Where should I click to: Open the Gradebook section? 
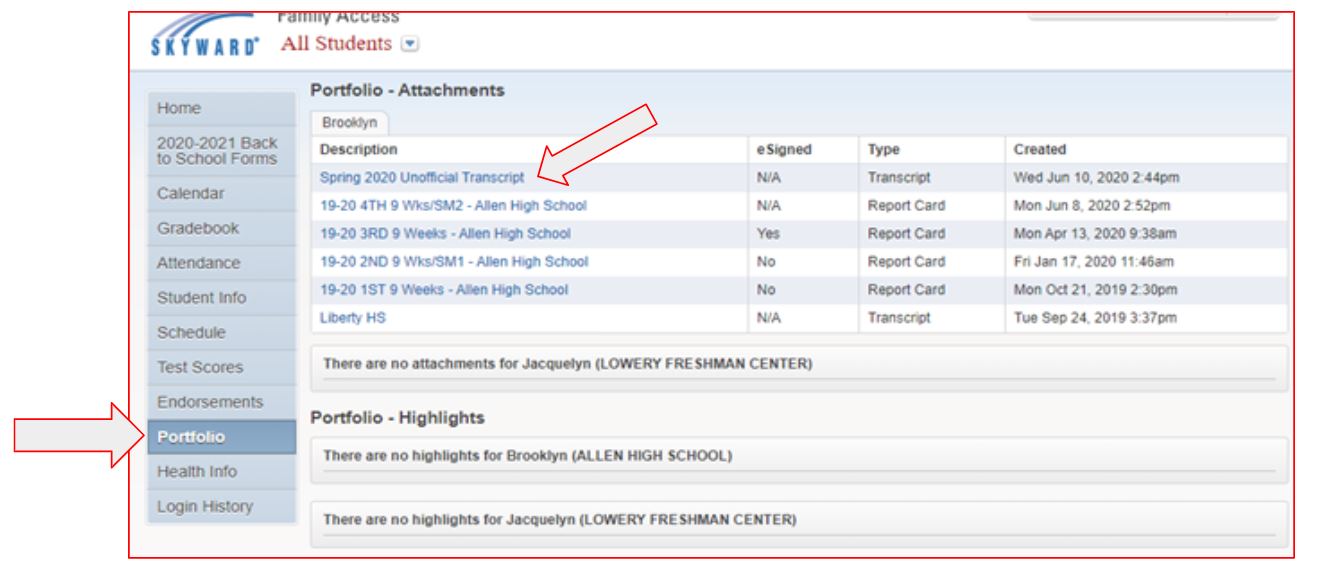click(190, 228)
